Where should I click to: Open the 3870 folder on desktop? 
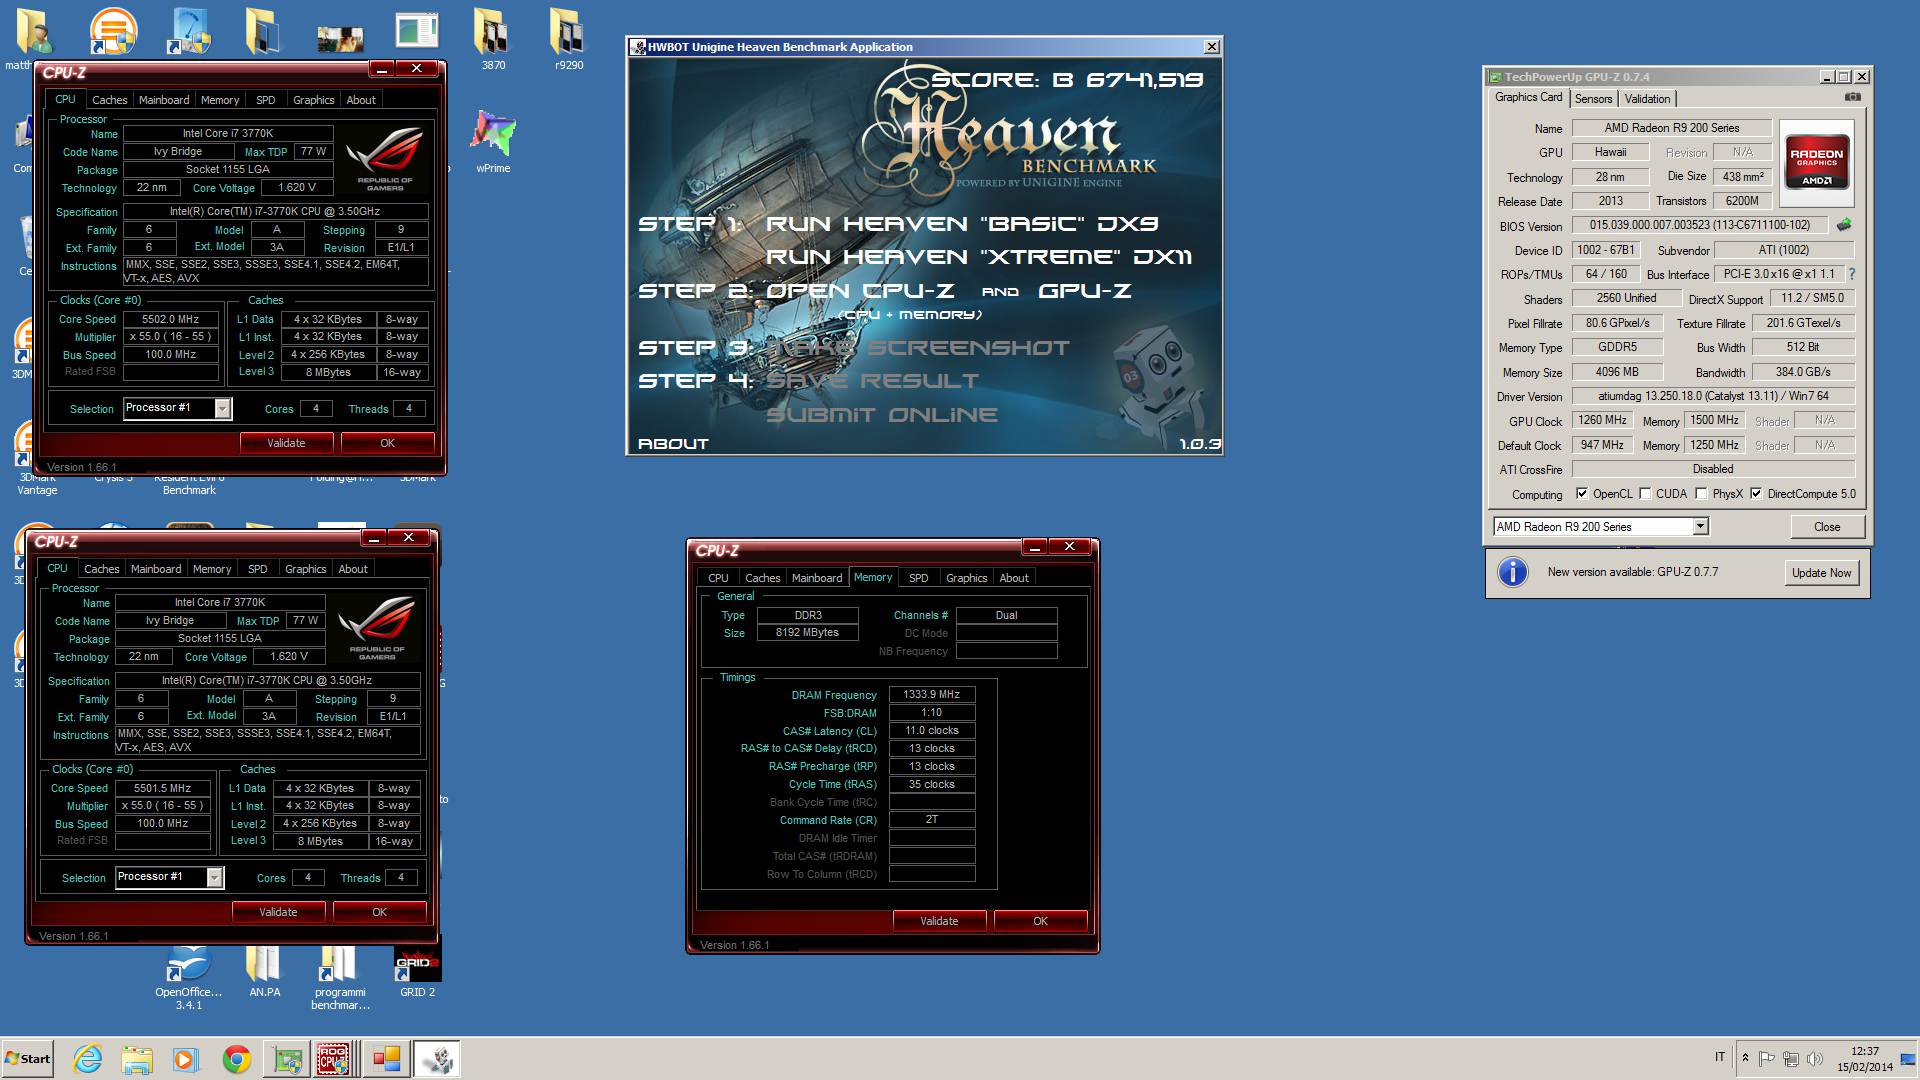(x=492, y=40)
